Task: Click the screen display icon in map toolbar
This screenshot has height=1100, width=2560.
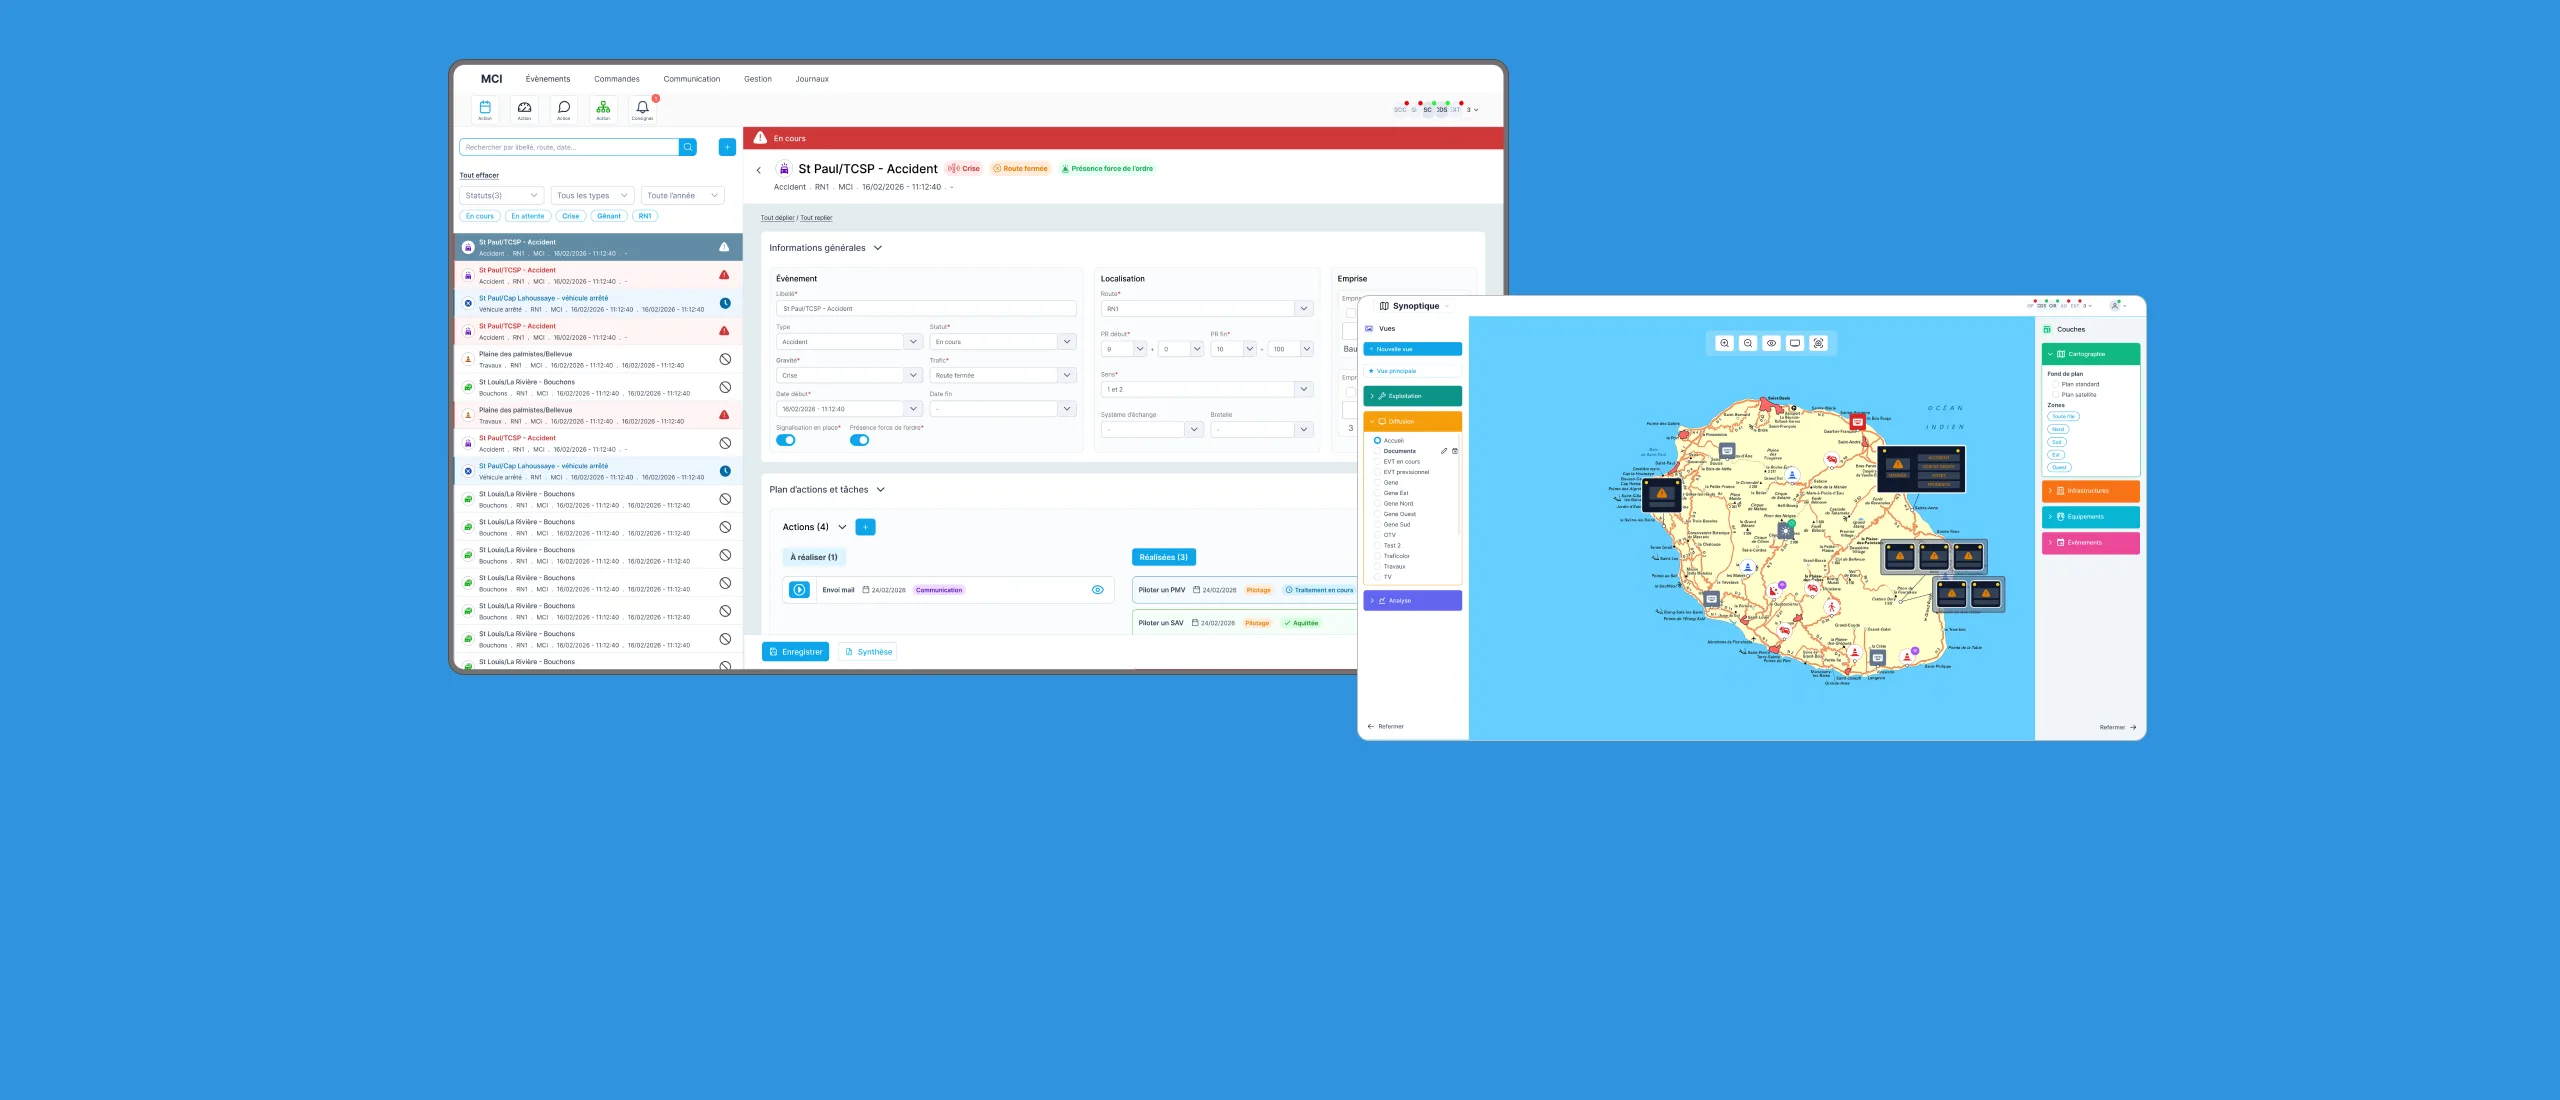Action: pyautogui.click(x=1795, y=343)
